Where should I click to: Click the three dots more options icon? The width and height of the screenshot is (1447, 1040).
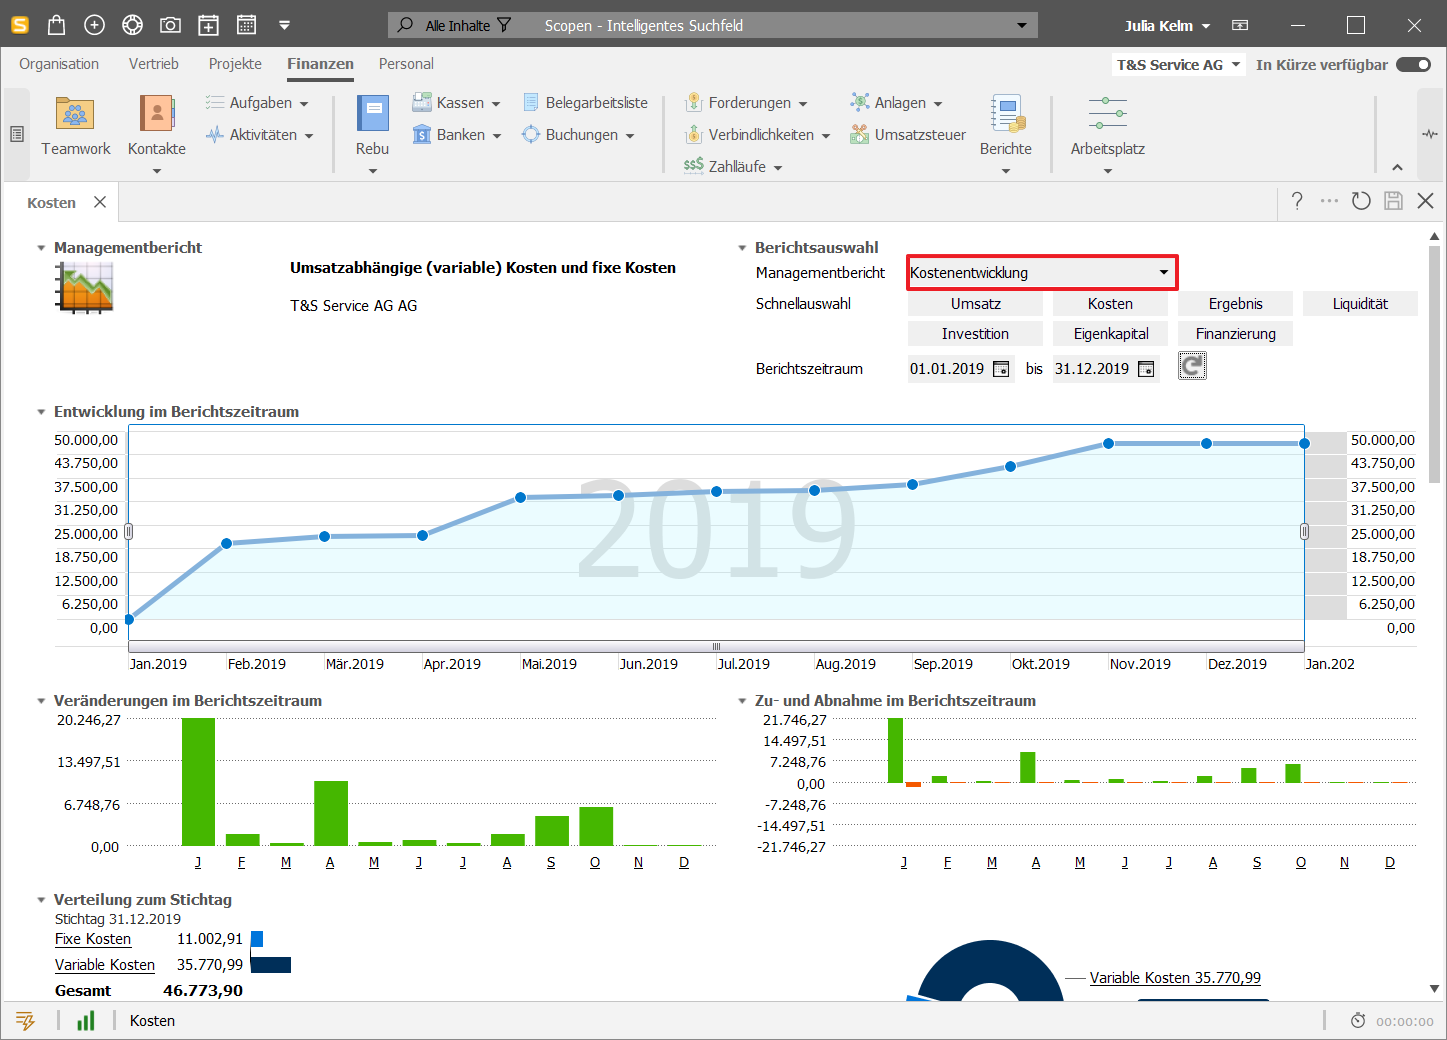click(x=1329, y=201)
